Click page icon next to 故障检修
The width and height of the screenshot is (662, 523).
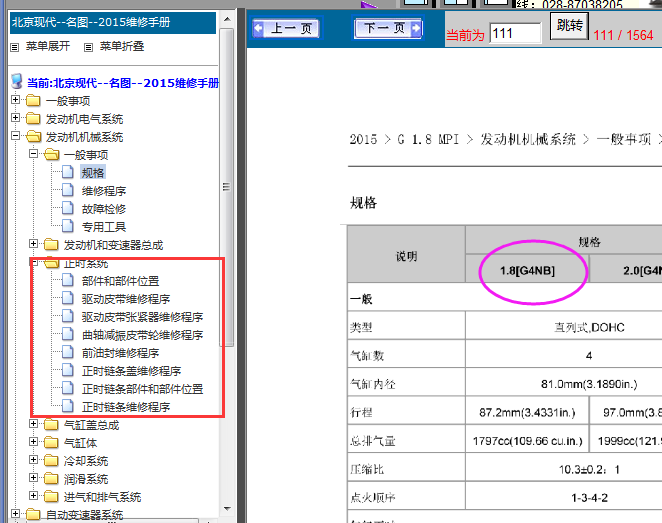(68, 208)
